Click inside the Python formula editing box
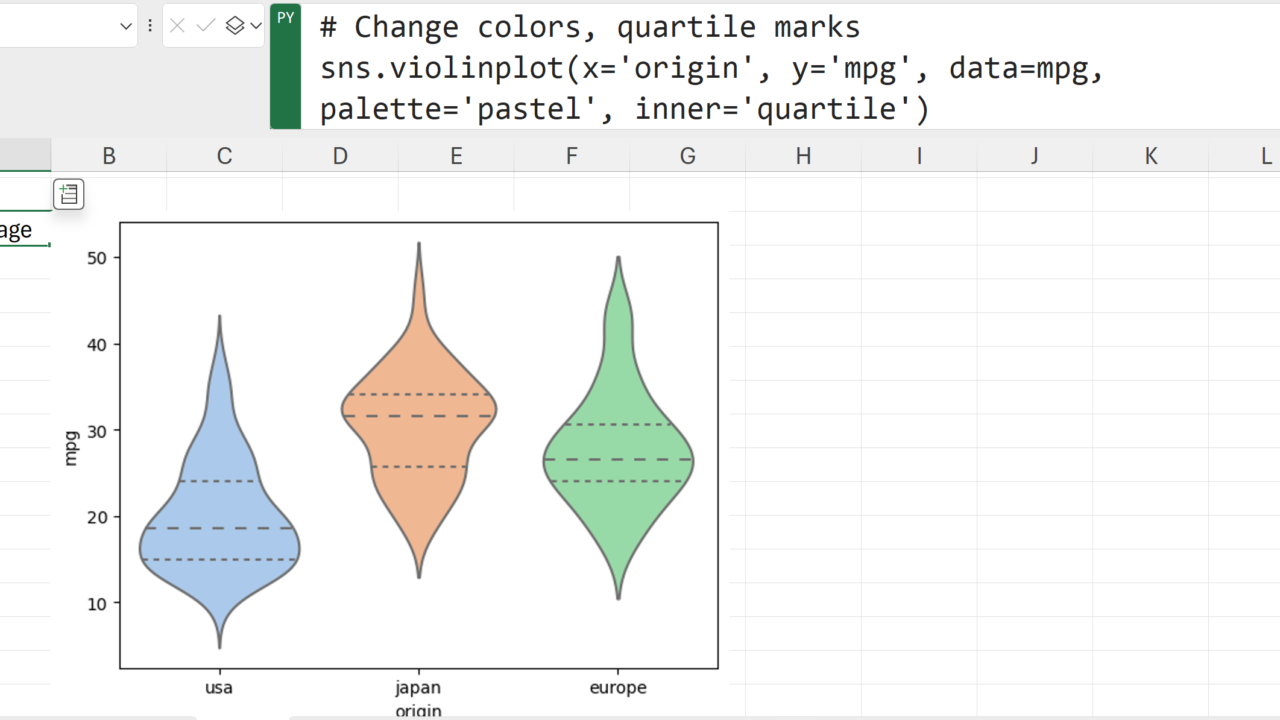 (700, 67)
